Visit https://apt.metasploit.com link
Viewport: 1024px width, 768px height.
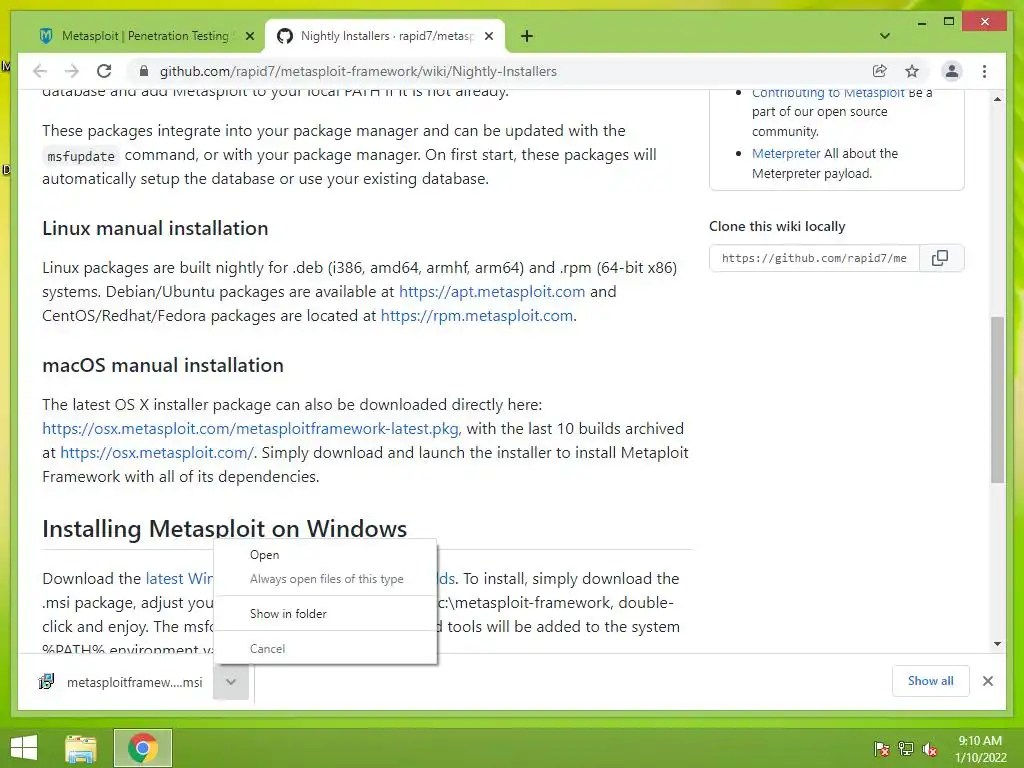click(492, 292)
